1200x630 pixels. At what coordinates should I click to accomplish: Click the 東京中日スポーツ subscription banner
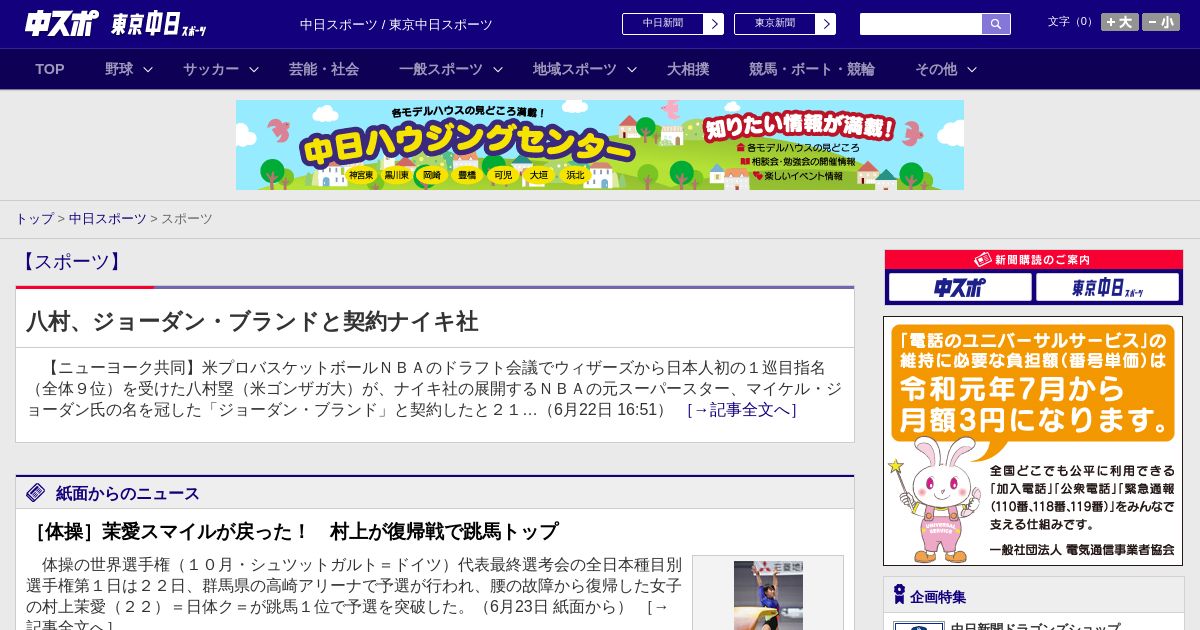tap(1108, 288)
